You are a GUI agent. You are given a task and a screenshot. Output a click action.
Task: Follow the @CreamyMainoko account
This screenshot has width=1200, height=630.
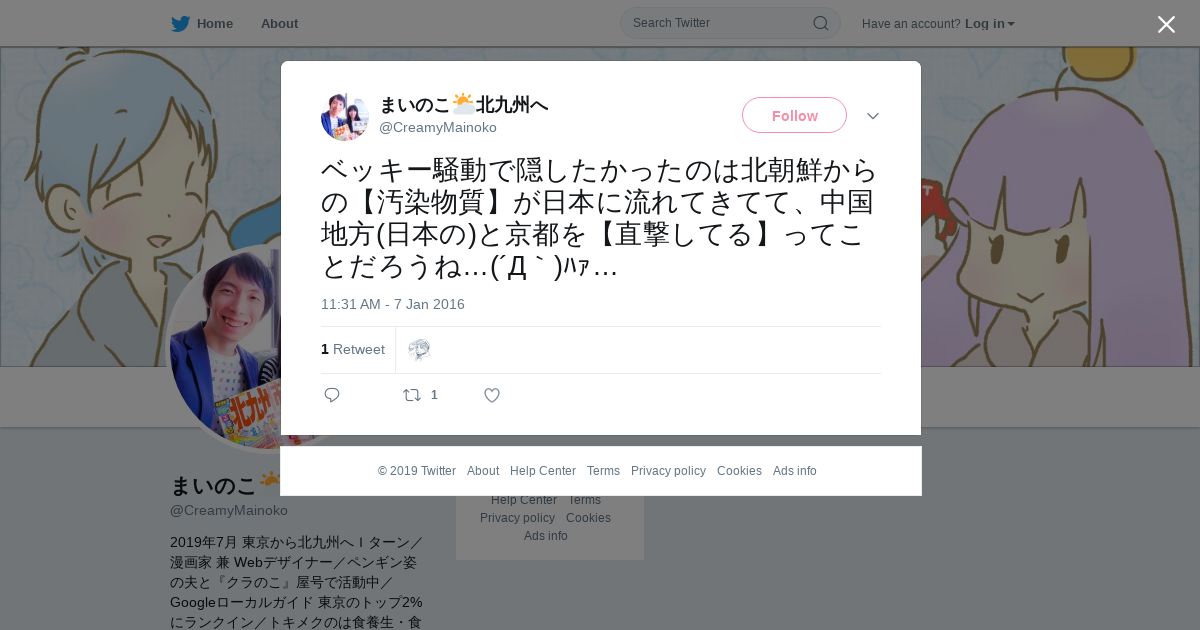794,115
